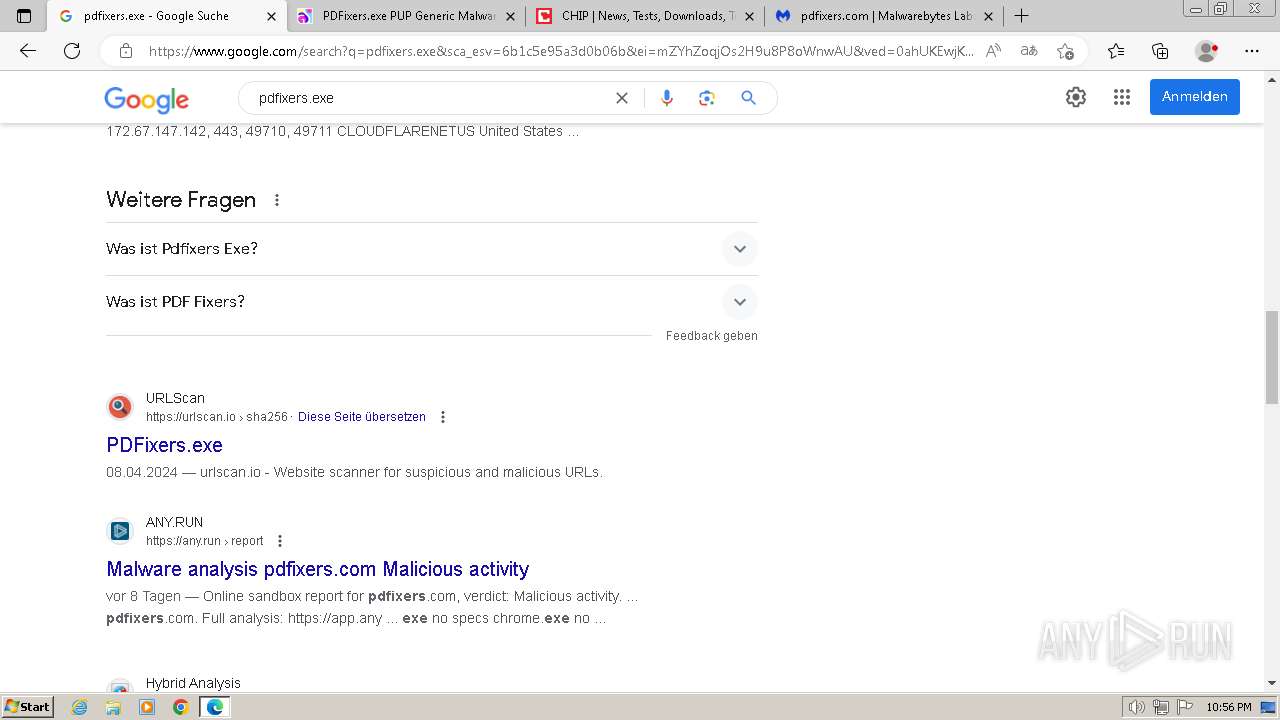
Task: Switch to CHIP News, Tests tab
Action: [645, 16]
